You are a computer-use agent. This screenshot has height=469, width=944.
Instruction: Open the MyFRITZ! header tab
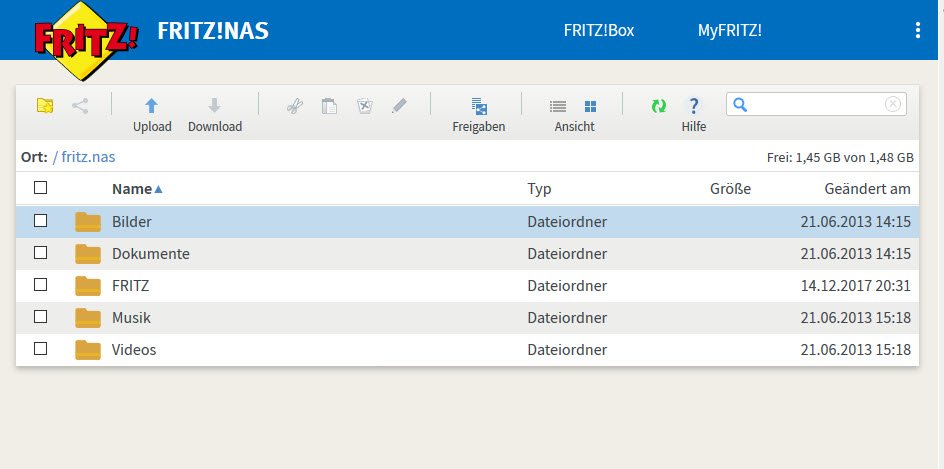point(730,30)
